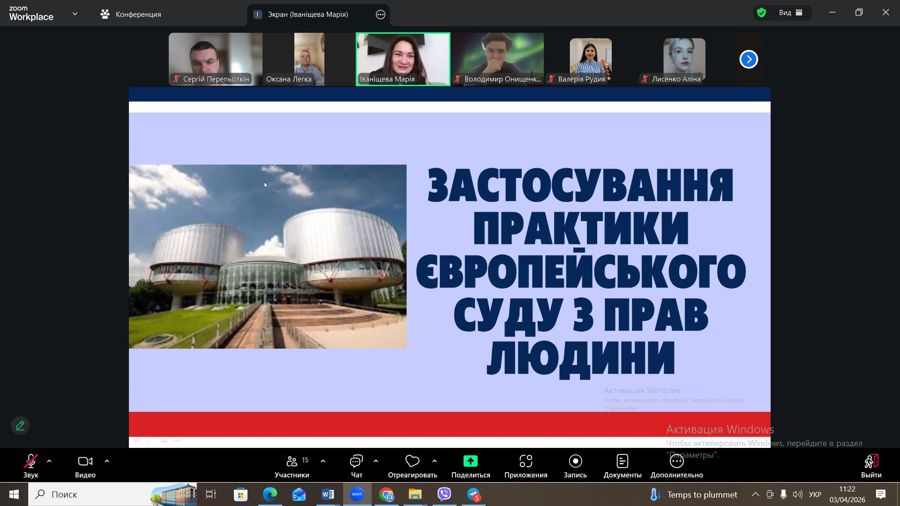Open the Дополнительно more options icon
This screenshot has height=506, width=900.
pos(677,462)
